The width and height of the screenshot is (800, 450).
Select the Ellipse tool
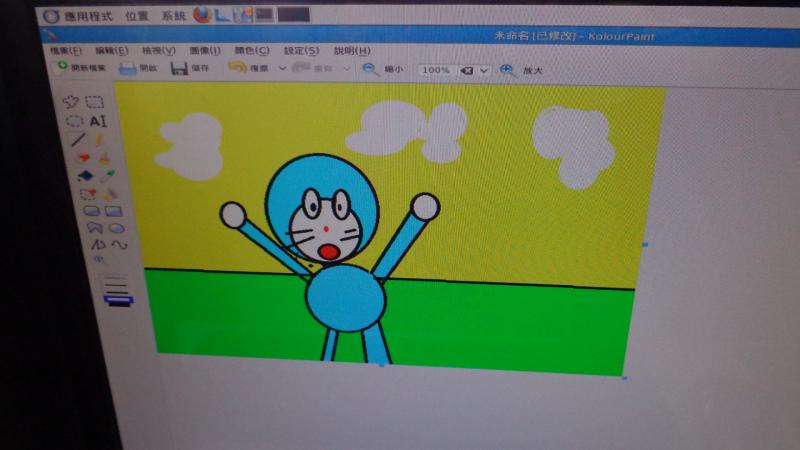tap(116, 228)
